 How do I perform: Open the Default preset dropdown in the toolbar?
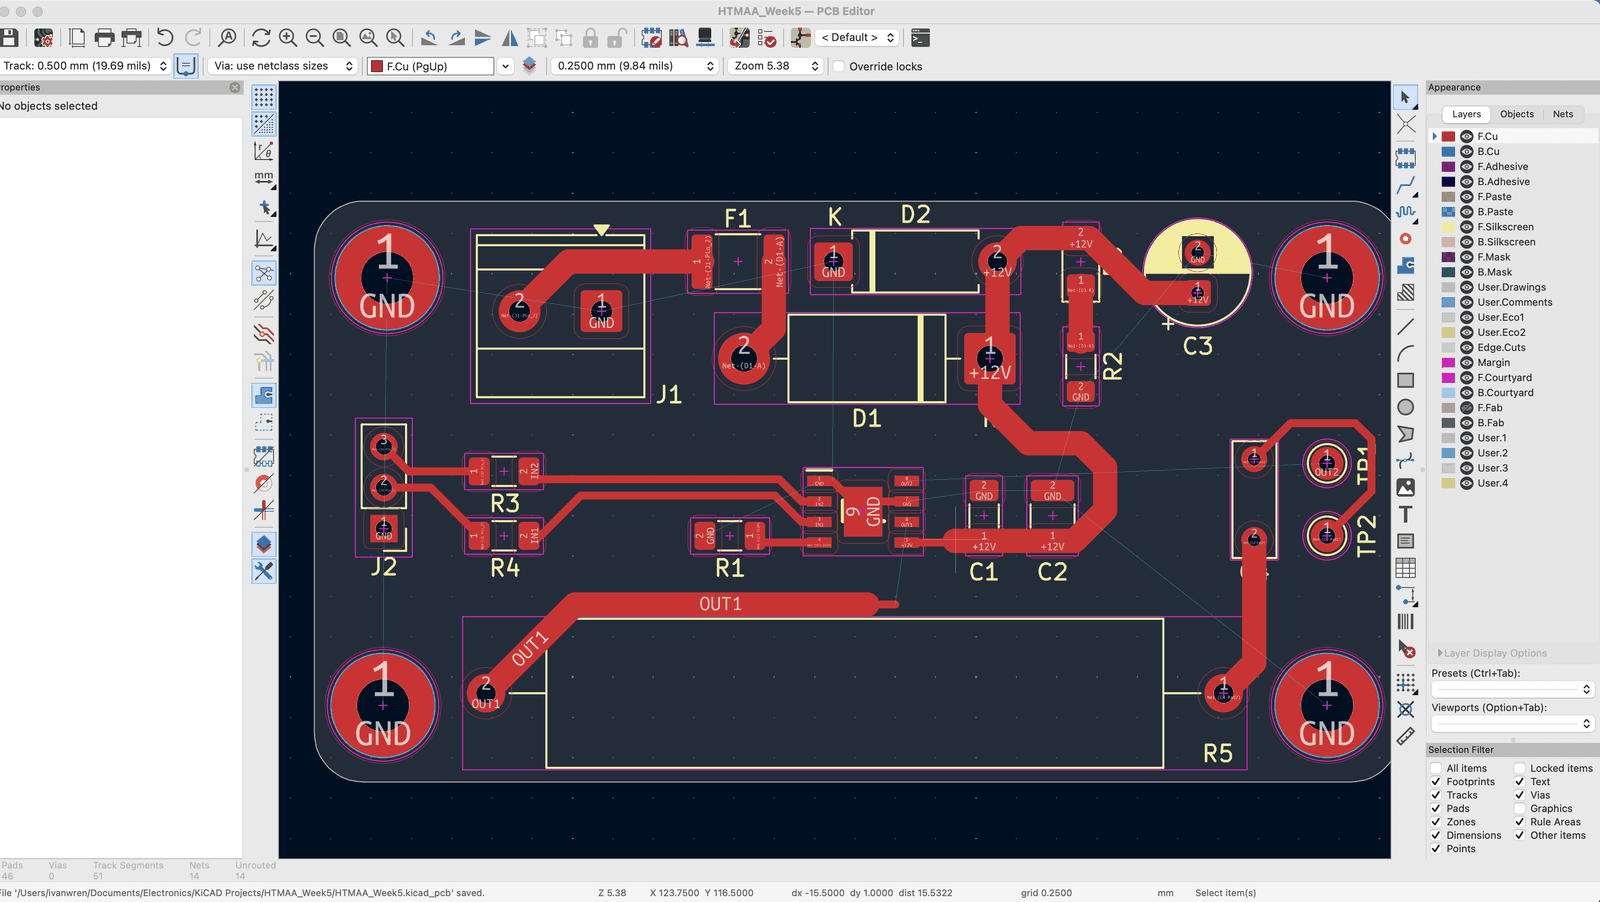(x=857, y=38)
